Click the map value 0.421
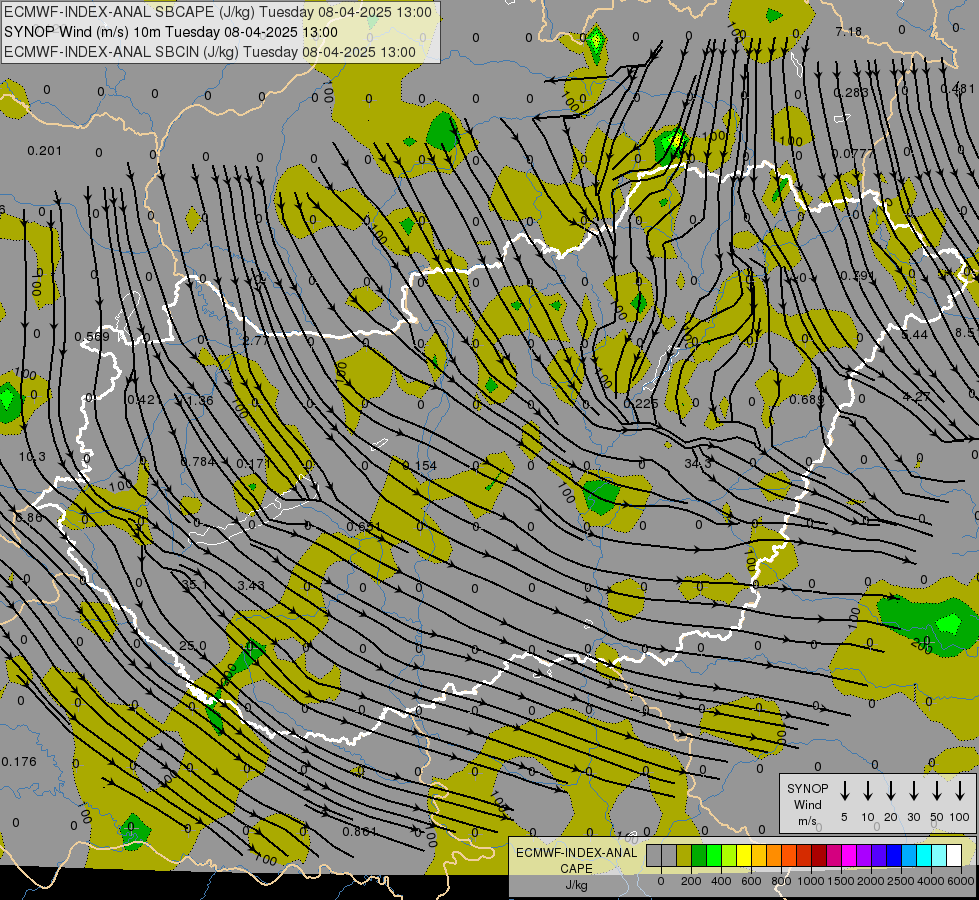 tap(144, 400)
